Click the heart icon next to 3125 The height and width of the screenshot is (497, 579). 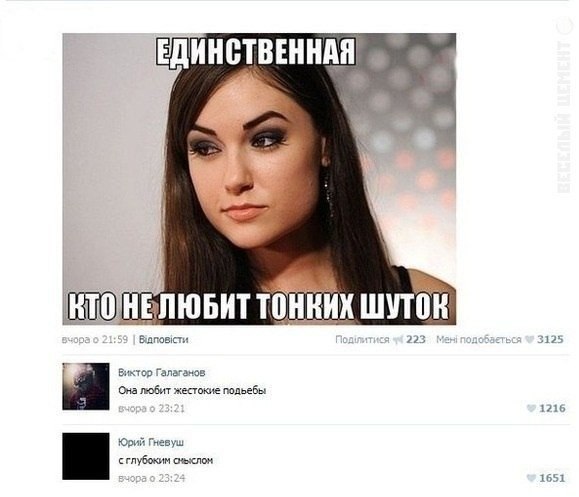click(530, 339)
